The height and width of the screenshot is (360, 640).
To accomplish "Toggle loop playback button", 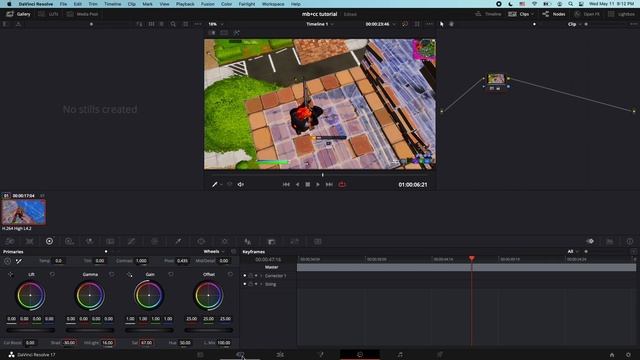I will (342, 184).
